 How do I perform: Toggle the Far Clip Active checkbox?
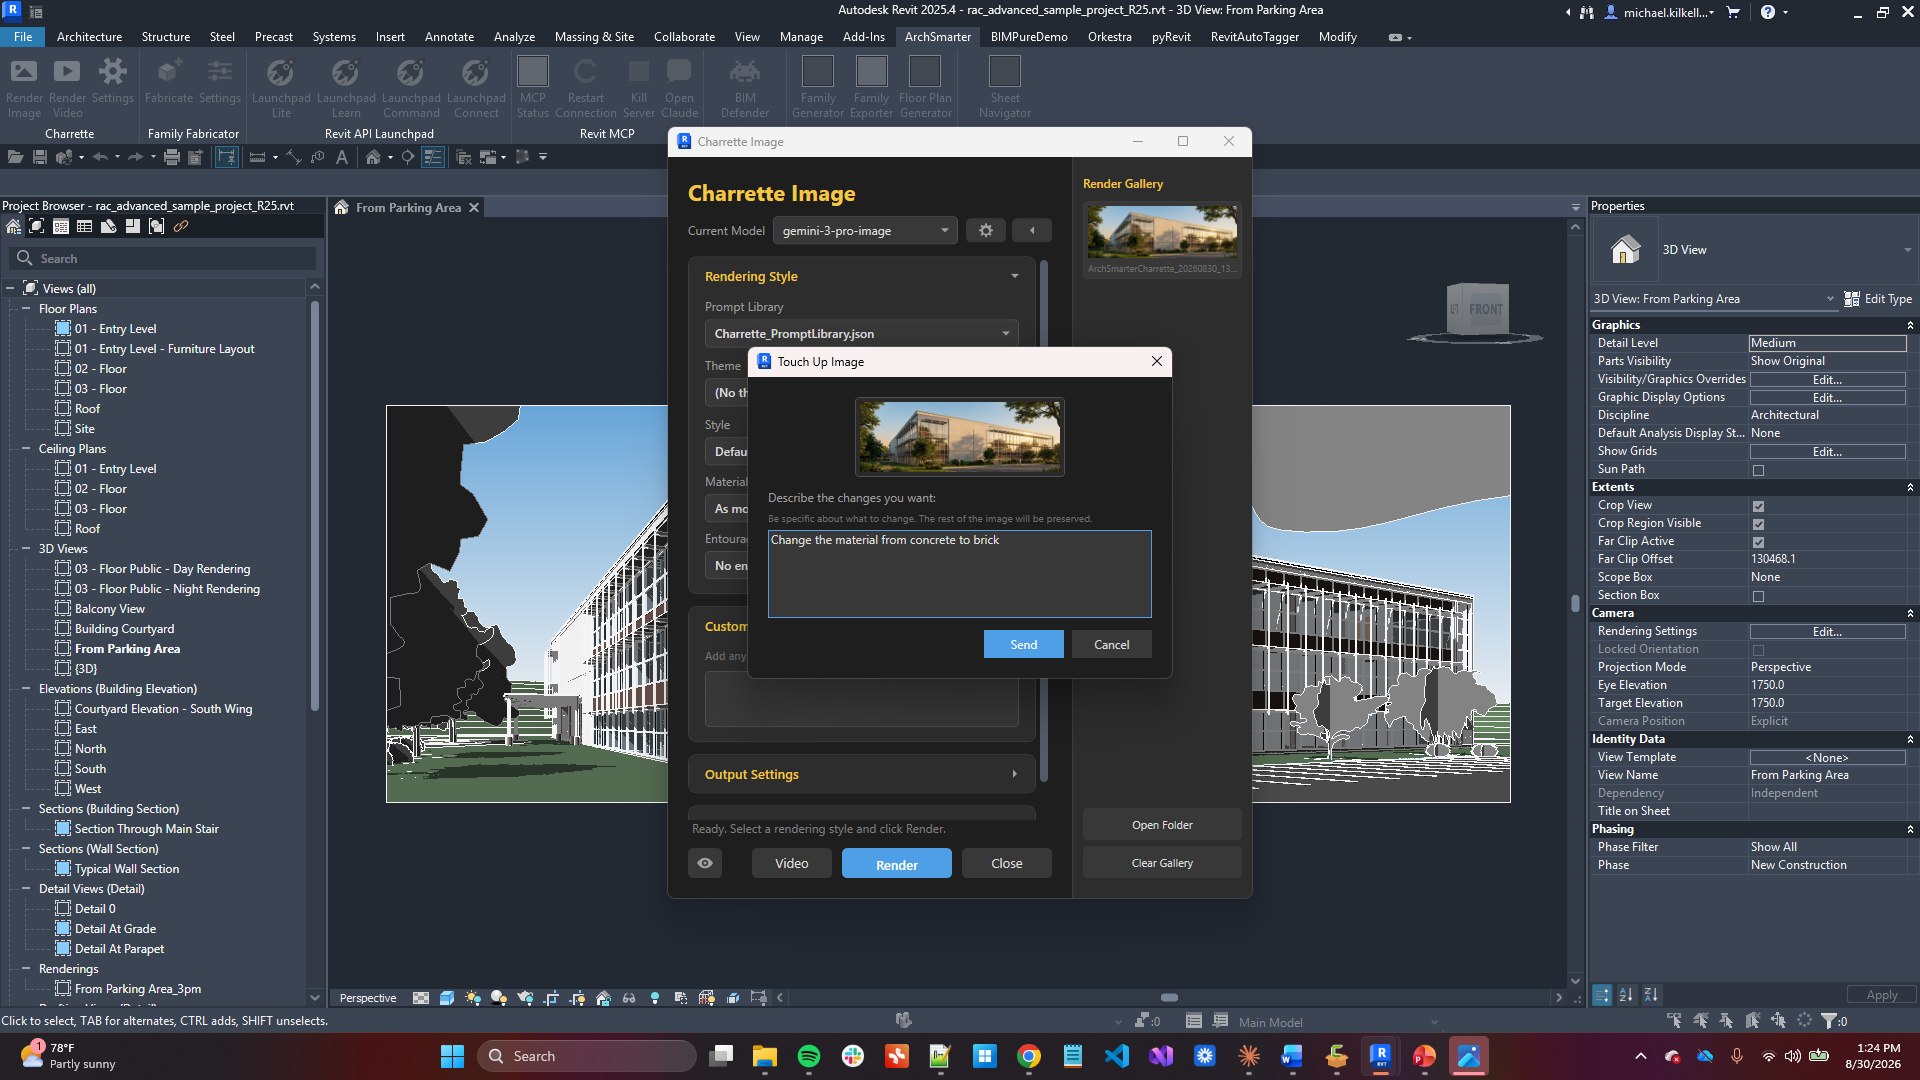point(1758,542)
